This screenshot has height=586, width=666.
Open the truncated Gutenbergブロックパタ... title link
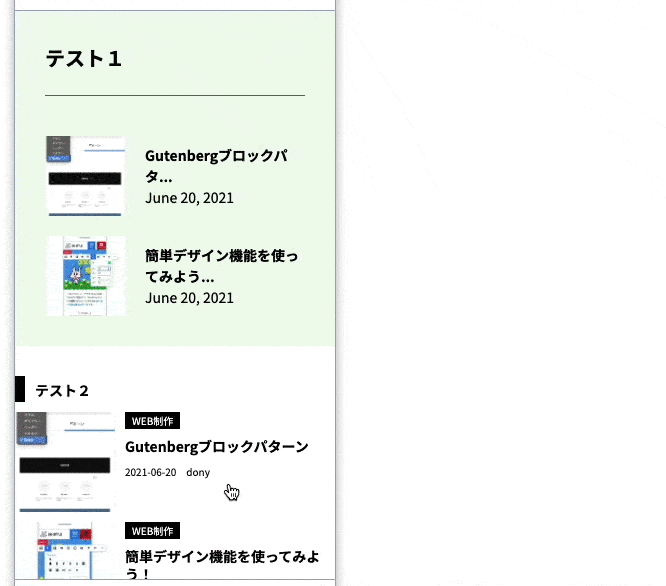(x=216, y=166)
